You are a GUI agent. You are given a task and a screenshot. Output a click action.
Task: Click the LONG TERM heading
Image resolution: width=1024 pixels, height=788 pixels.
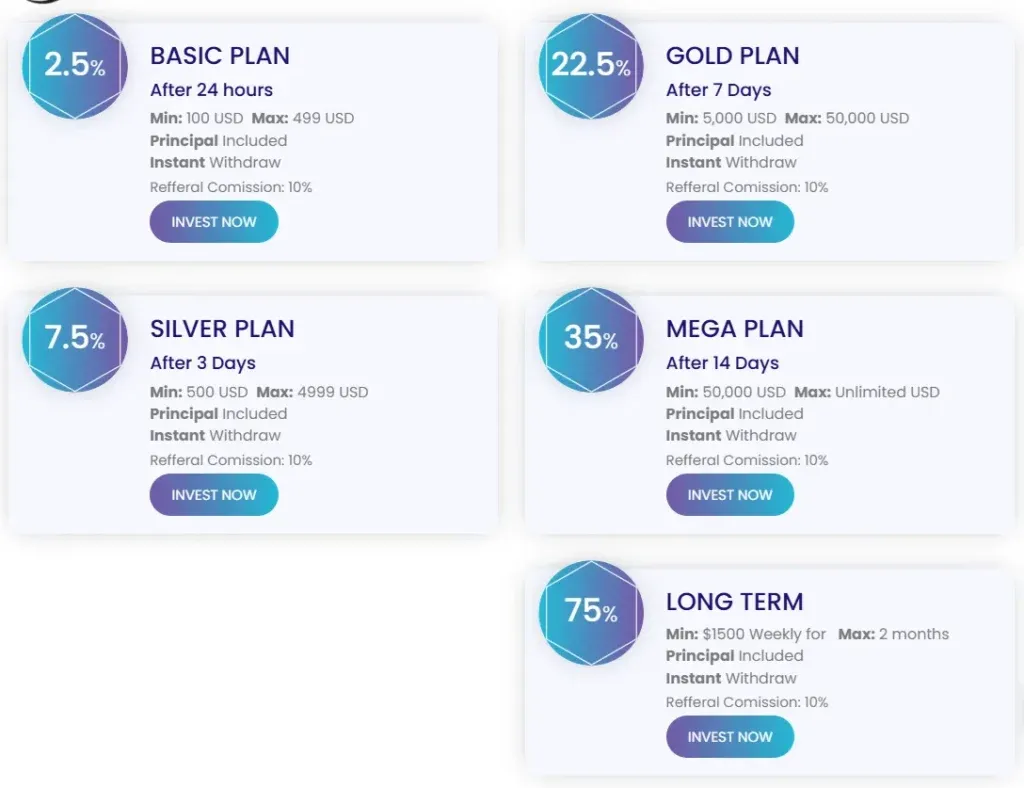tap(735, 602)
